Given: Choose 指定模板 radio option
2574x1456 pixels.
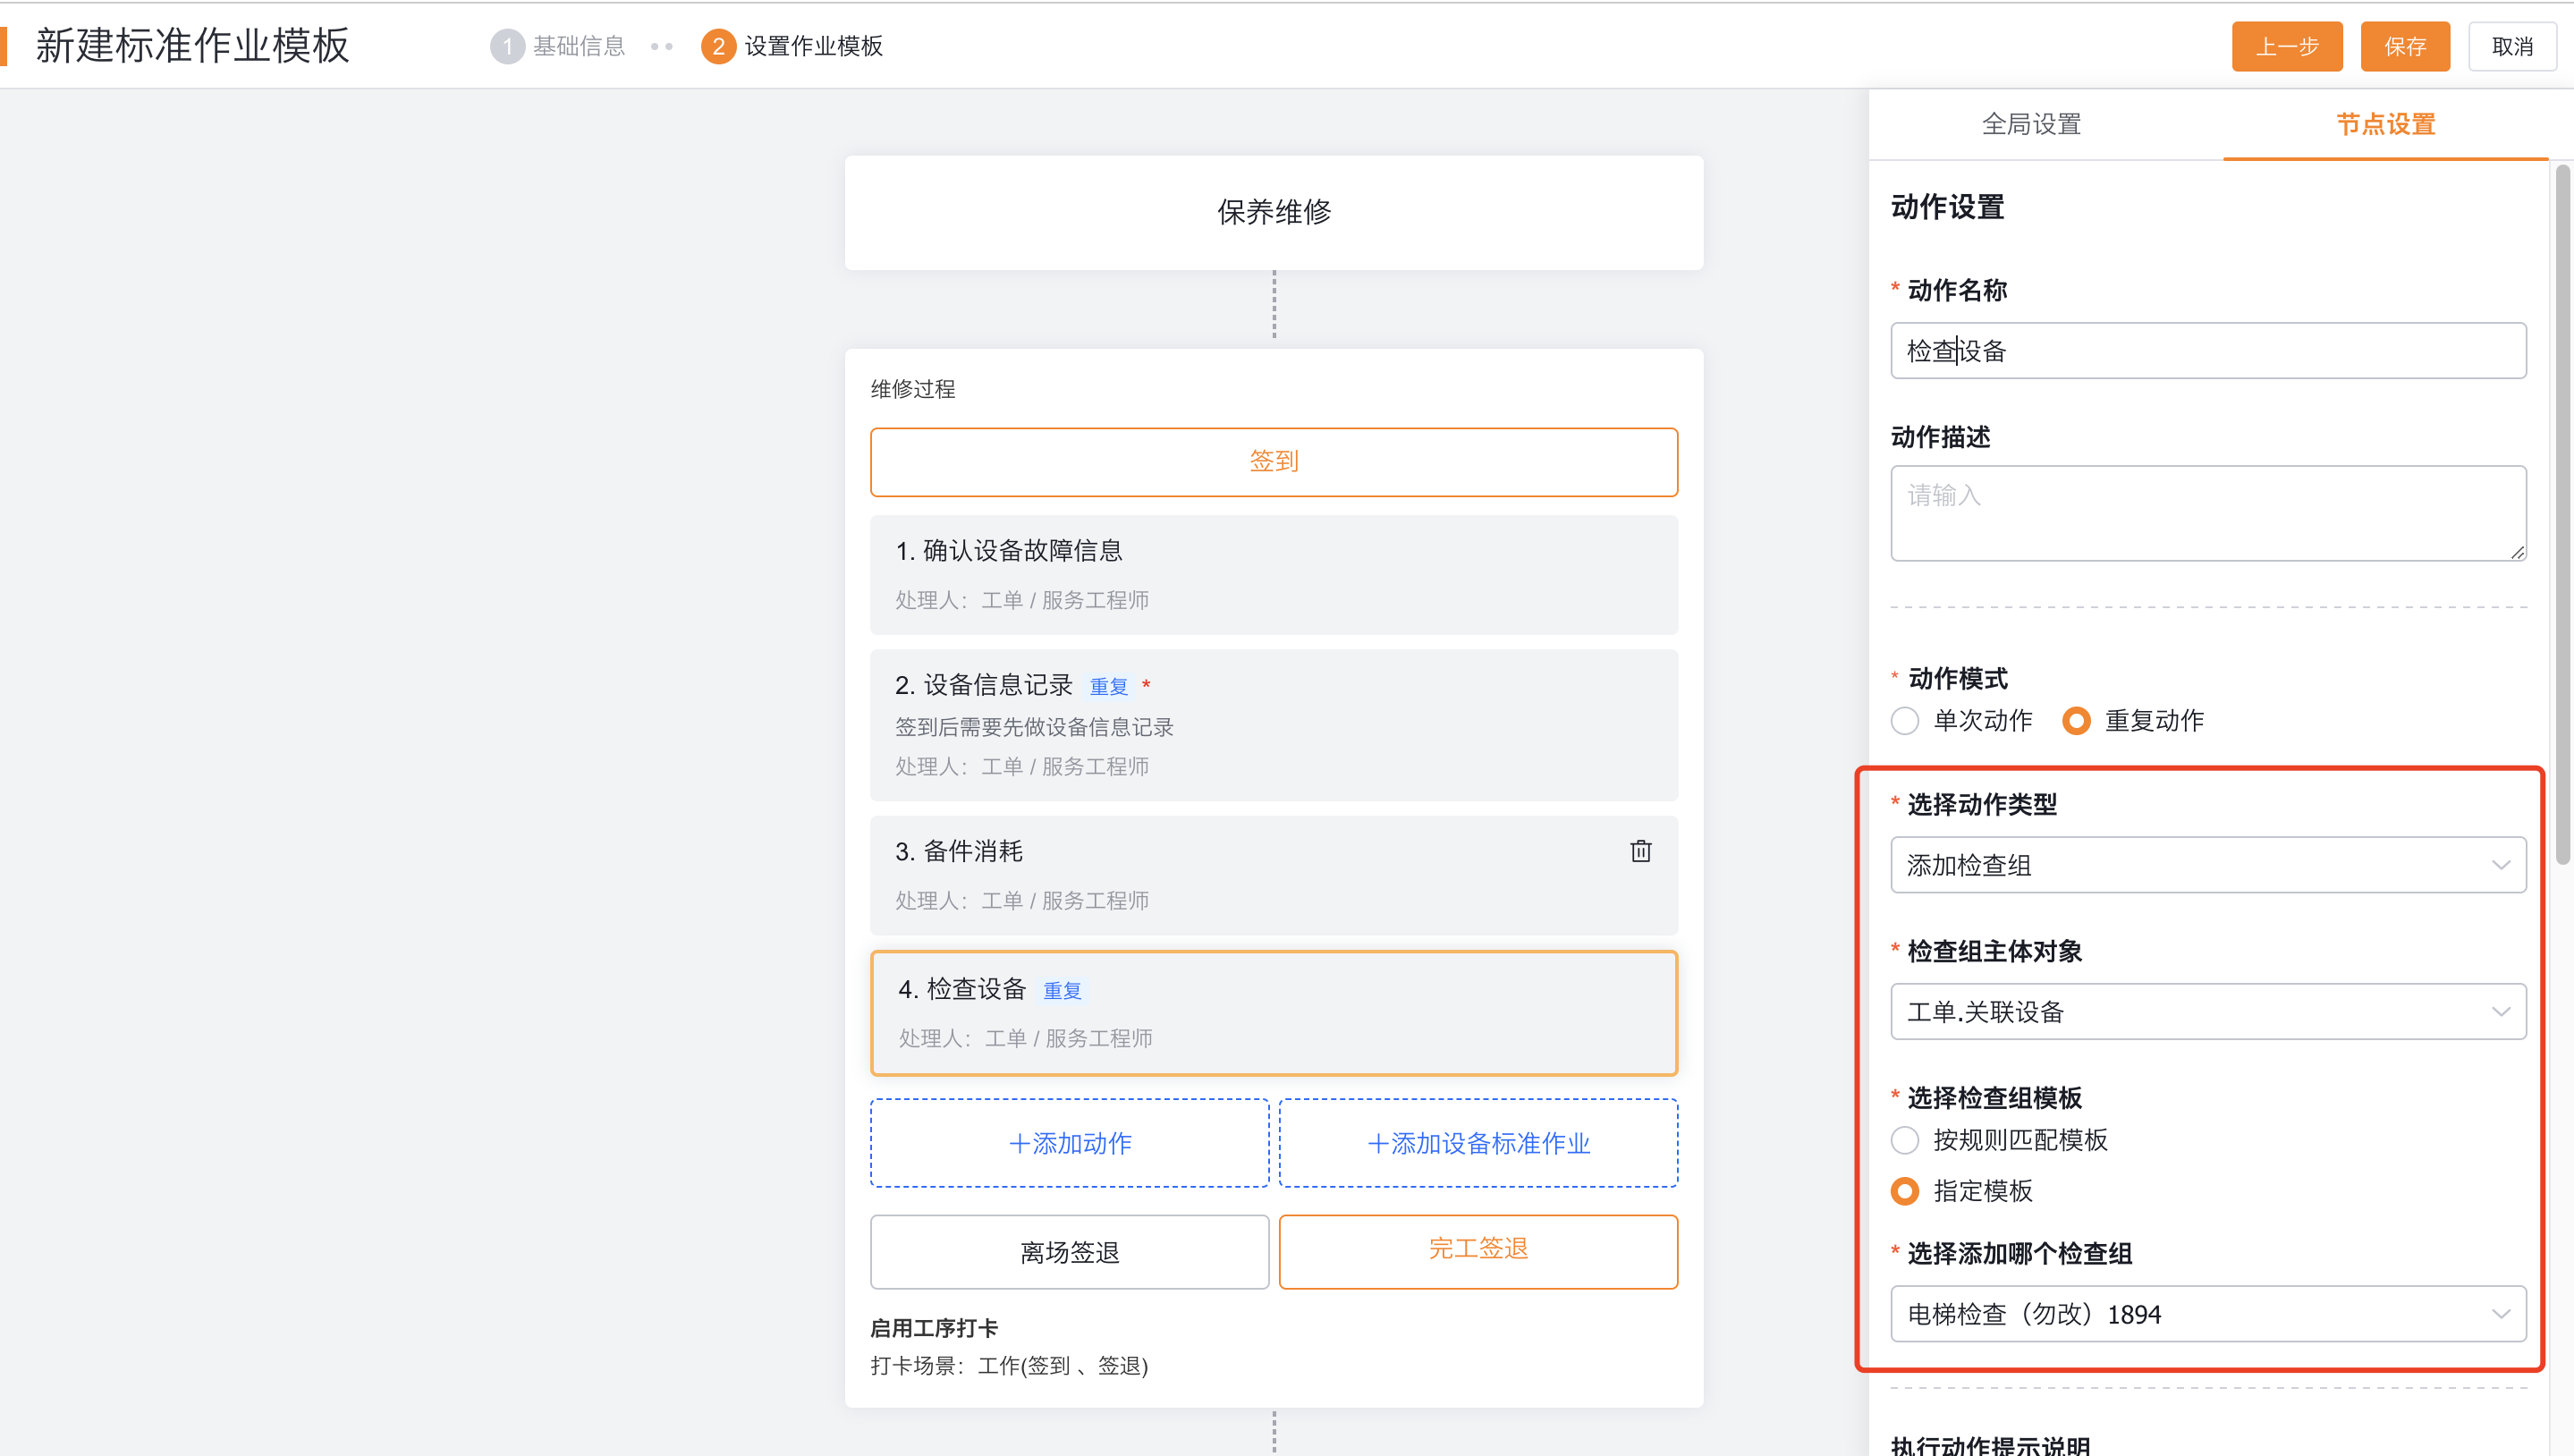Looking at the screenshot, I should (1905, 1191).
